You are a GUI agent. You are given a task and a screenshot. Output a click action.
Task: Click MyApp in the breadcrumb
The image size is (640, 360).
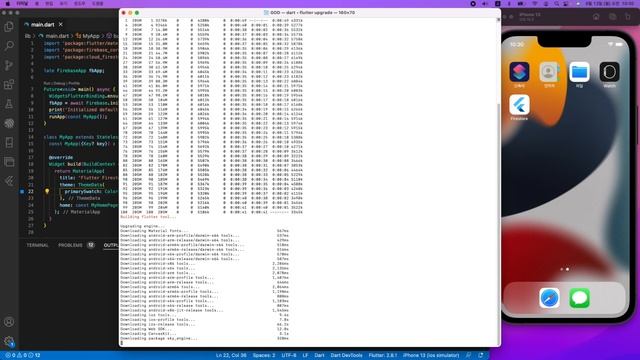[91, 36]
